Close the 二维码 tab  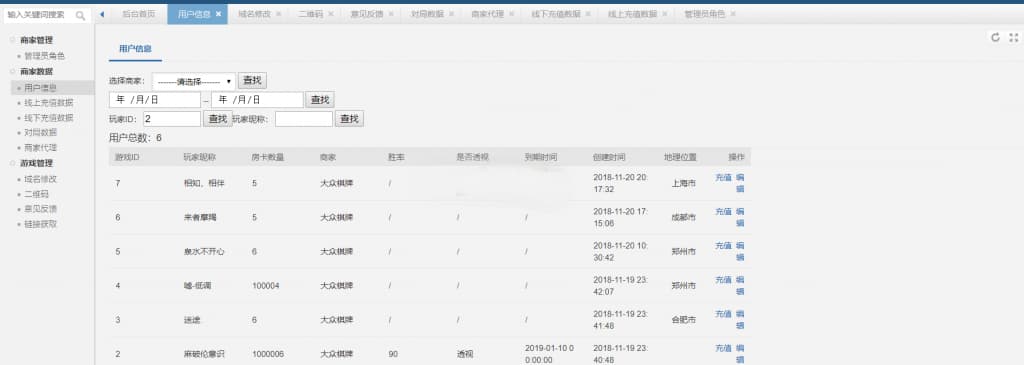tap(330, 14)
